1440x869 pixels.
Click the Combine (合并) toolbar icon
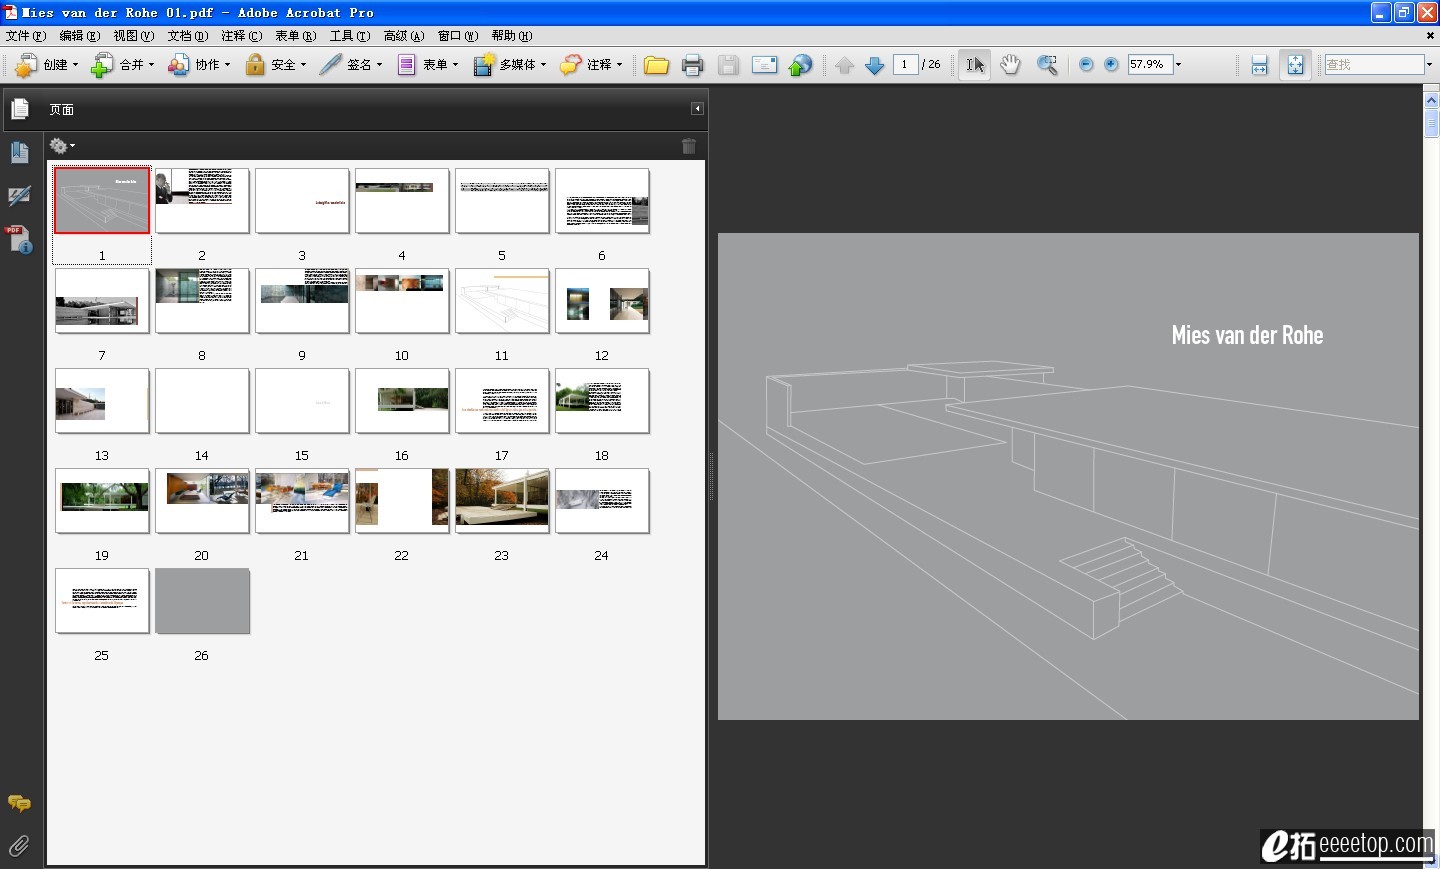(102, 65)
